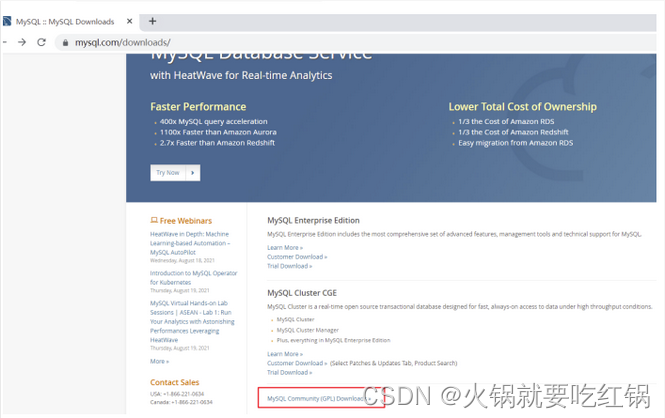Viewport: 665px width, 418px height.
Task: Click the 'Wednesday, August 18, 2021' date
Action: tap(182, 260)
